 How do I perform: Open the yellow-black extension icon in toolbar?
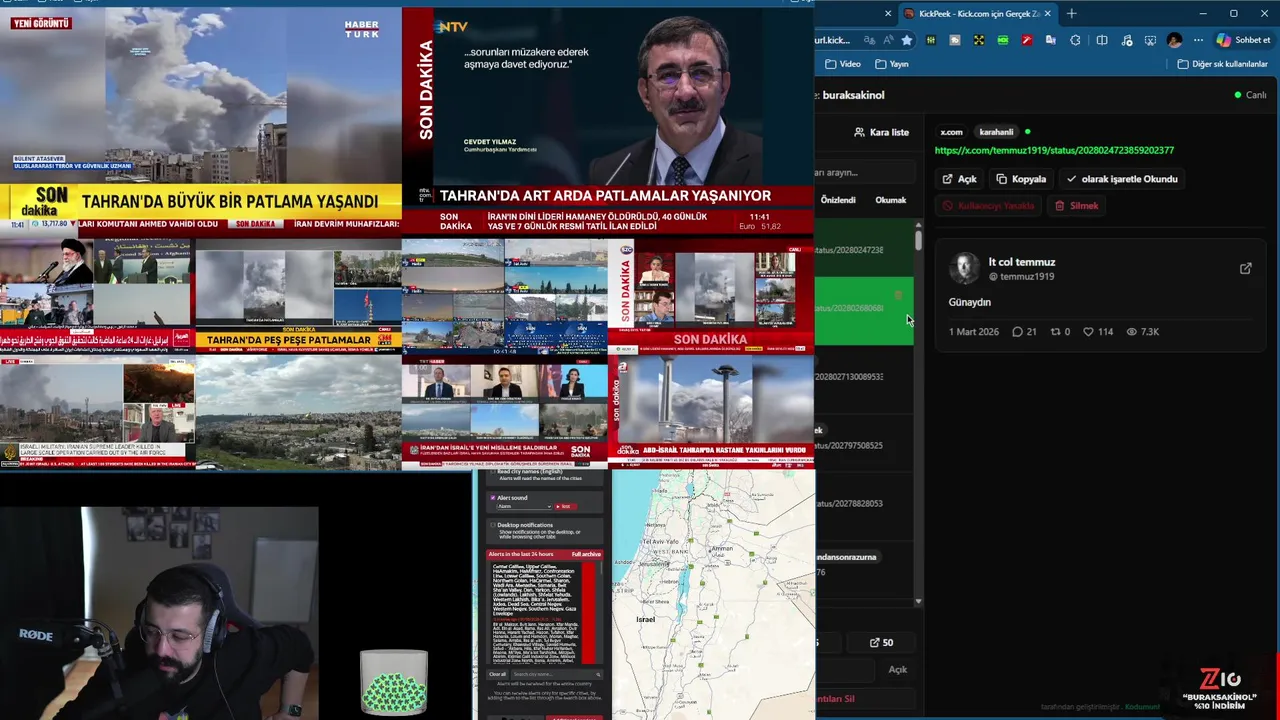[x=979, y=40]
